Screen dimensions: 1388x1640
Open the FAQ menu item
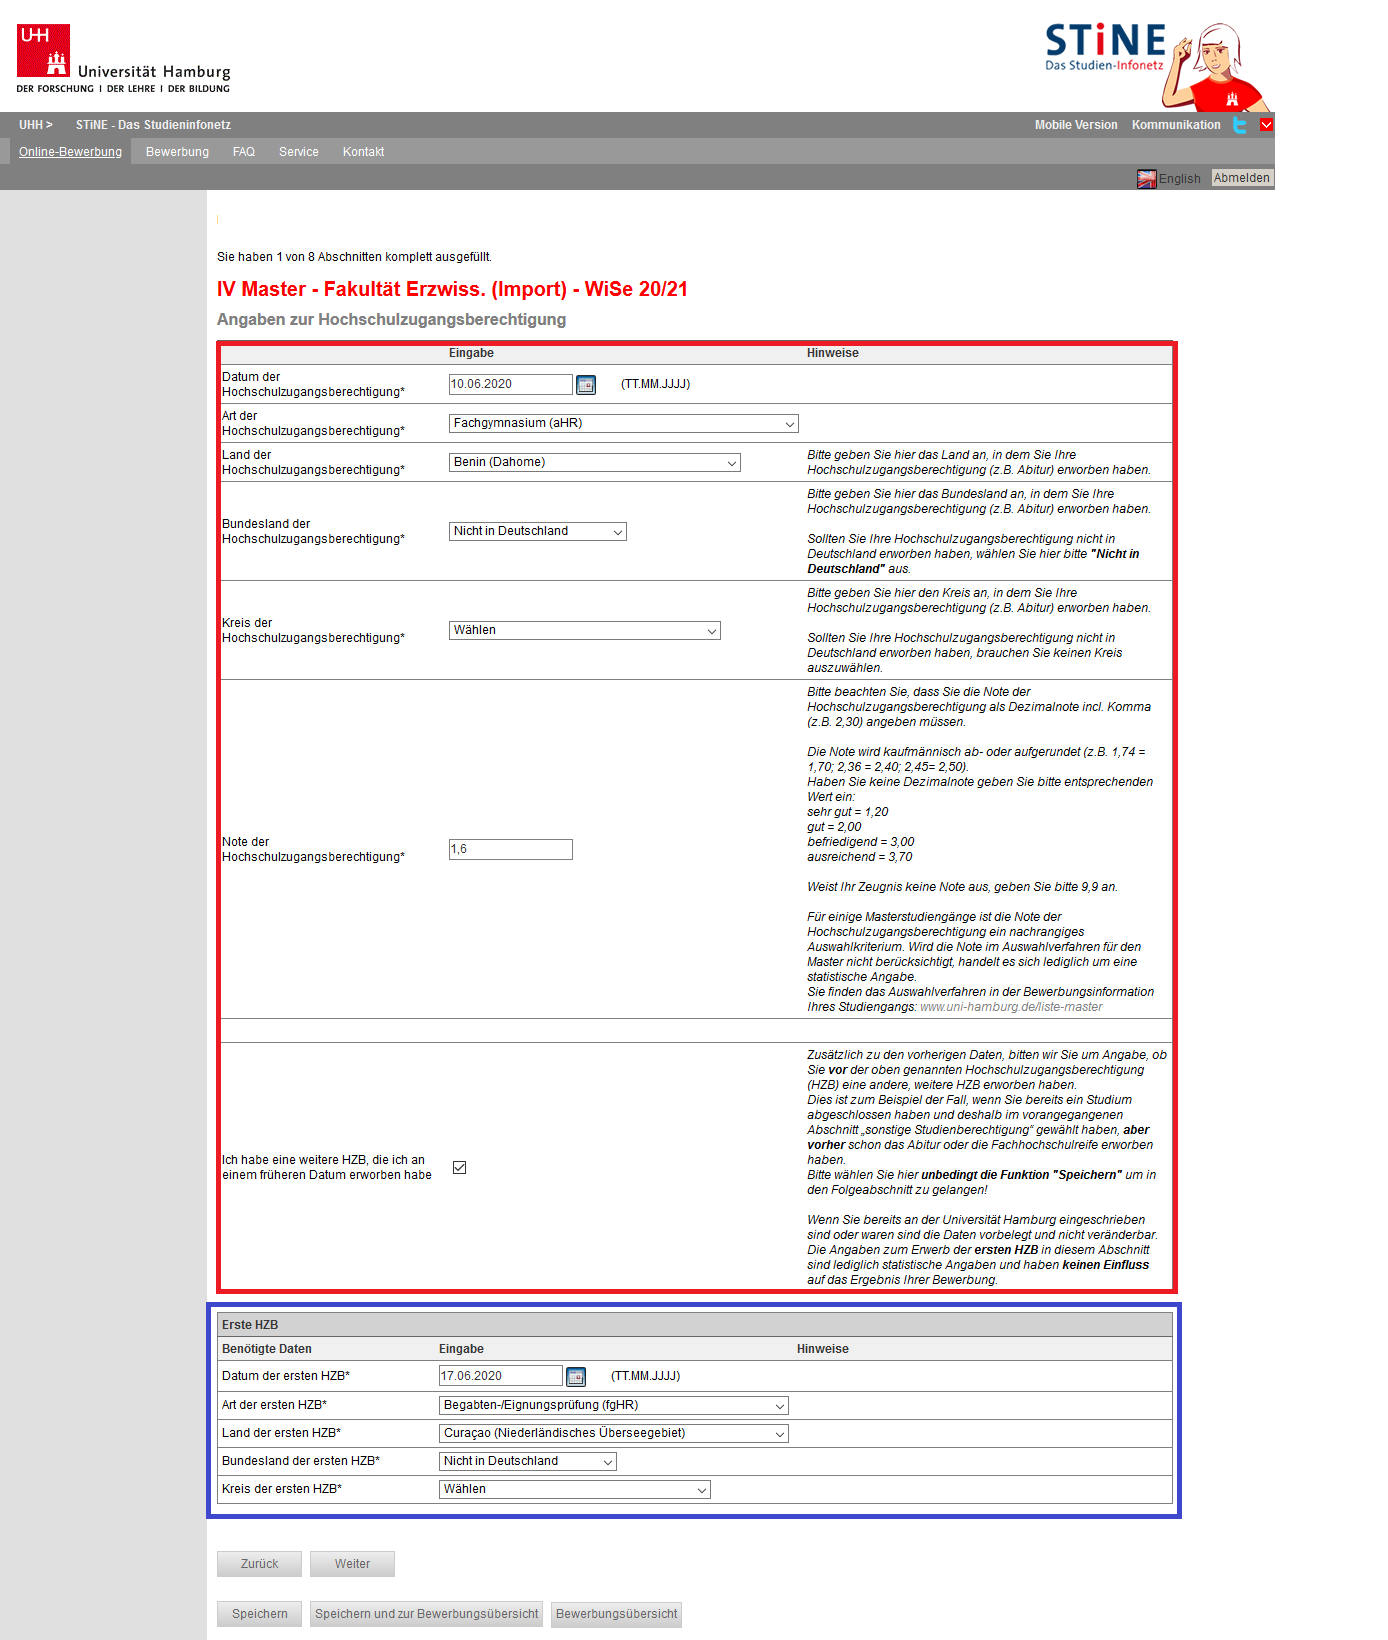click(x=244, y=152)
